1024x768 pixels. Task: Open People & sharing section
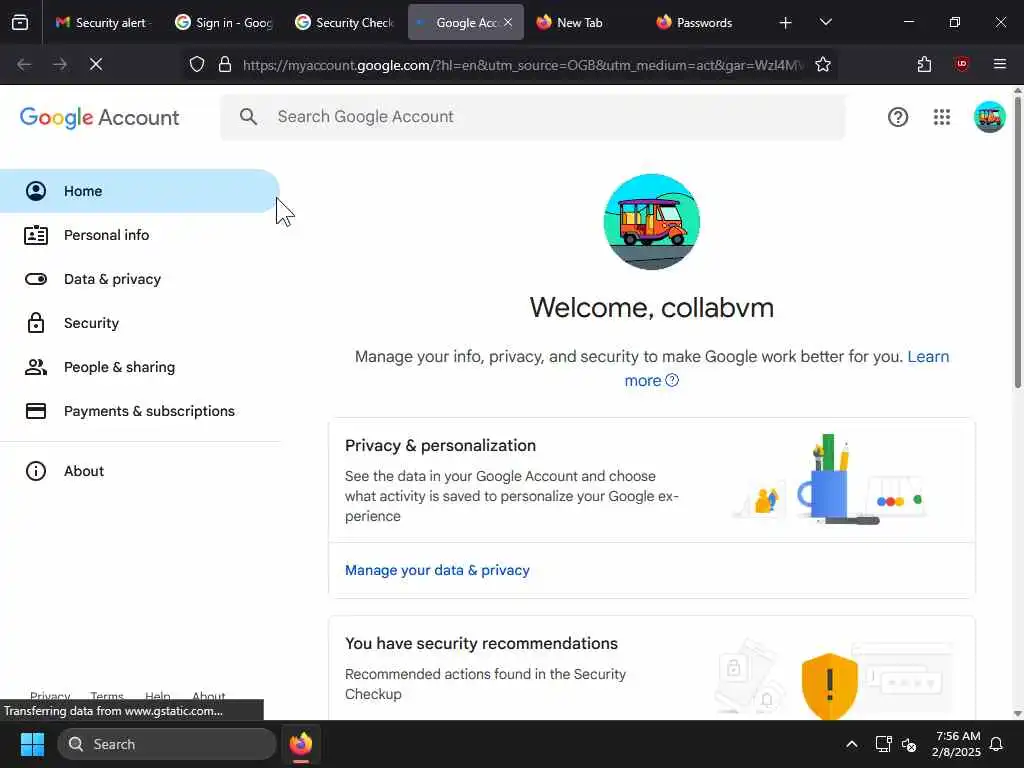point(139,367)
